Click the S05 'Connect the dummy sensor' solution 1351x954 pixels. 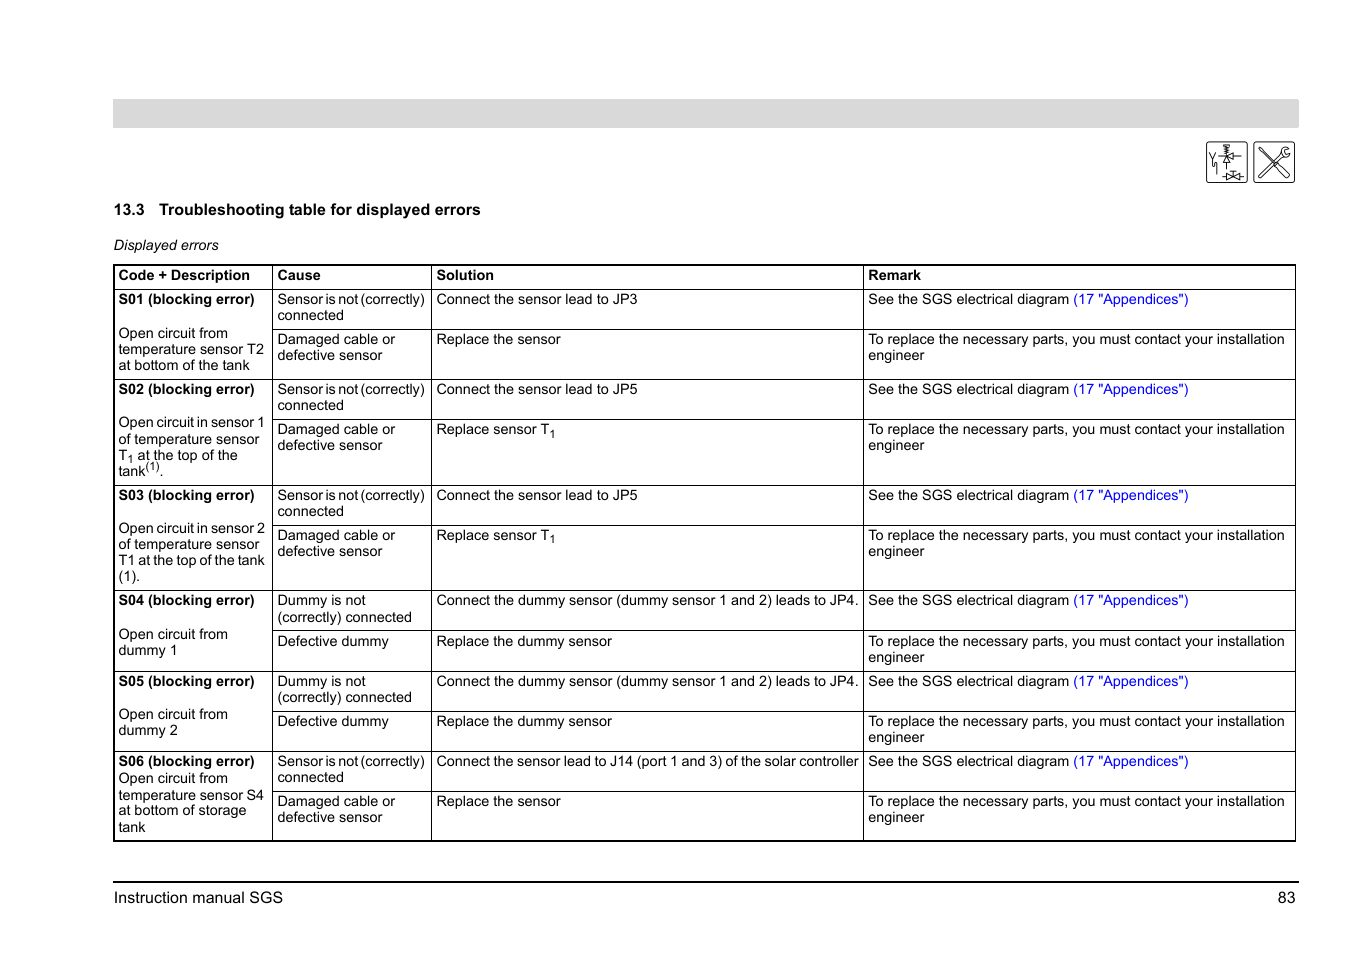point(647,681)
